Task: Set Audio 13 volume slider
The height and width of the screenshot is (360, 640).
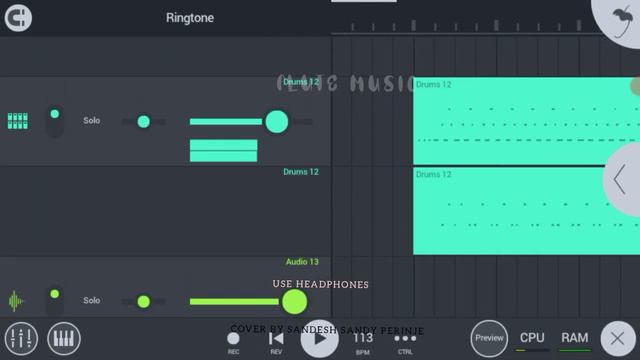Action: [x=249, y=302]
